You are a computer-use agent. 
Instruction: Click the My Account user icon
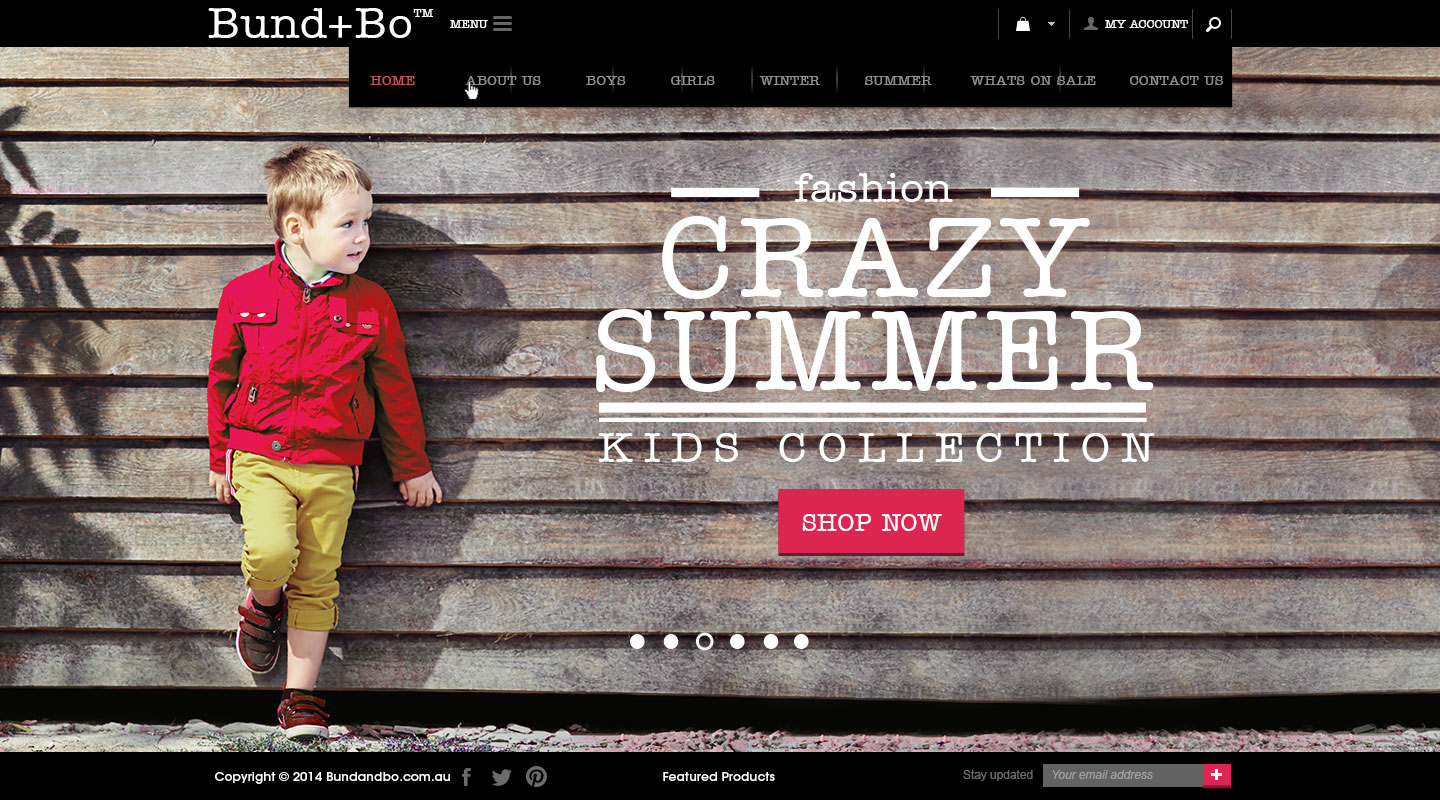tap(1091, 24)
